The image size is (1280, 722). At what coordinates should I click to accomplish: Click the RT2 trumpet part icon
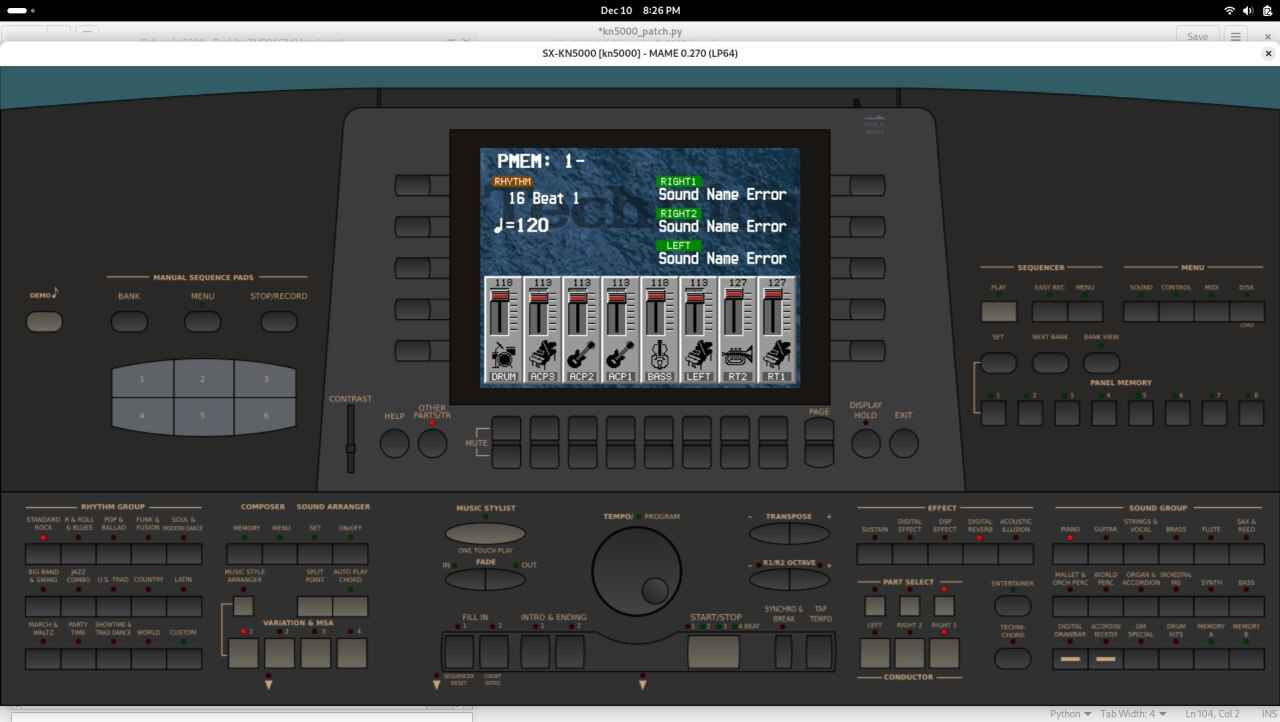(737, 356)
